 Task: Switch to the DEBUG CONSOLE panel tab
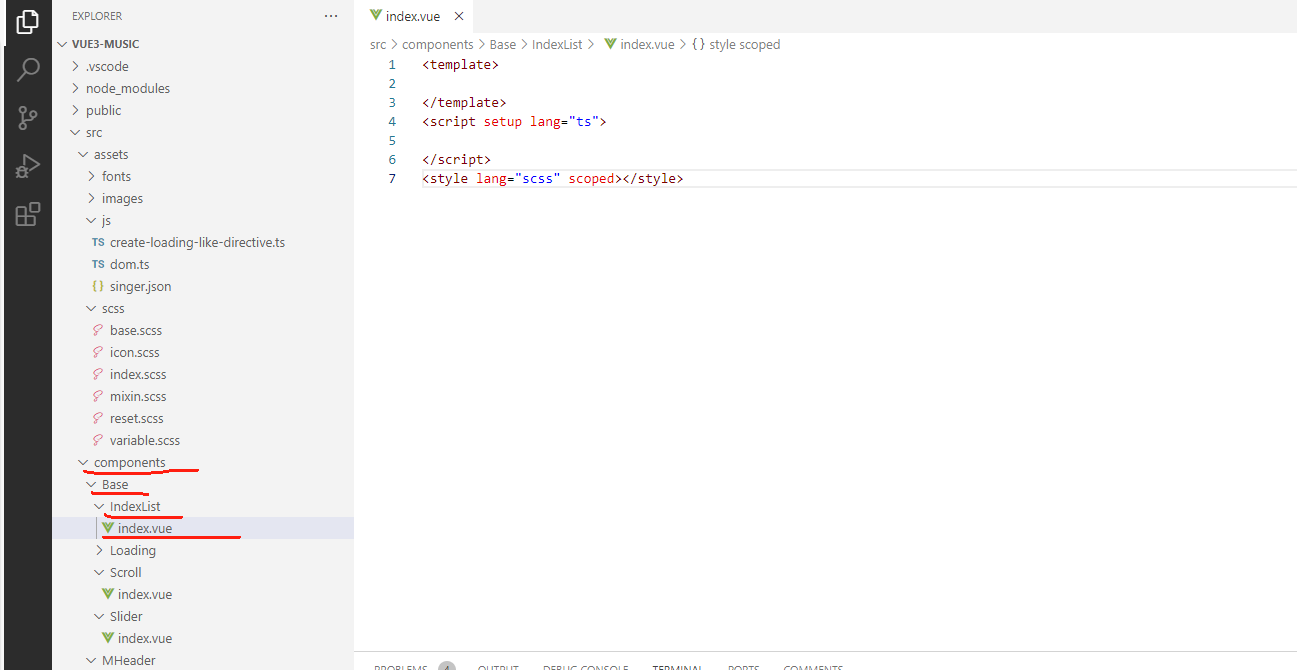tap(585, 667)
